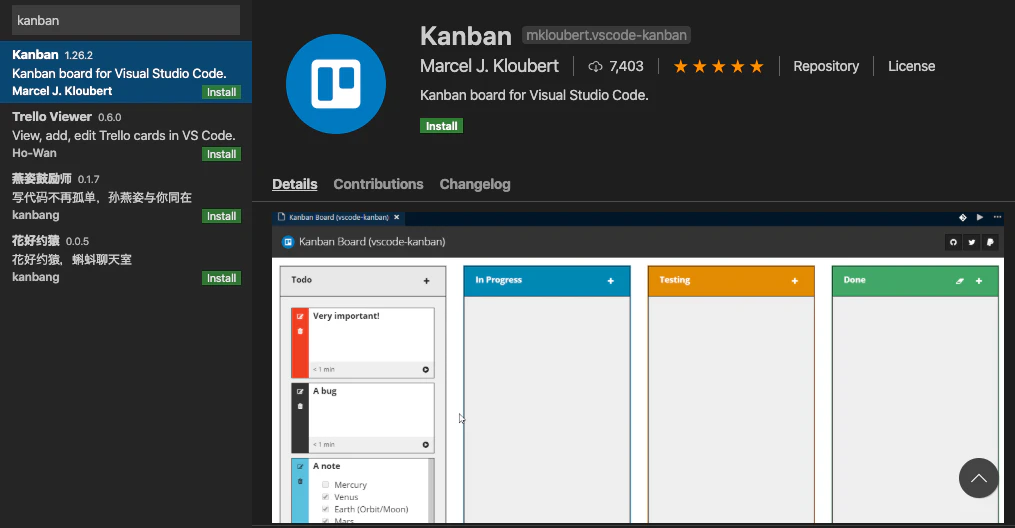This screenshot has height=528, width=1015.
Task: Select the 燕姿鼓励师 0.1.7 list entry
Action: [x=126, y=197]
